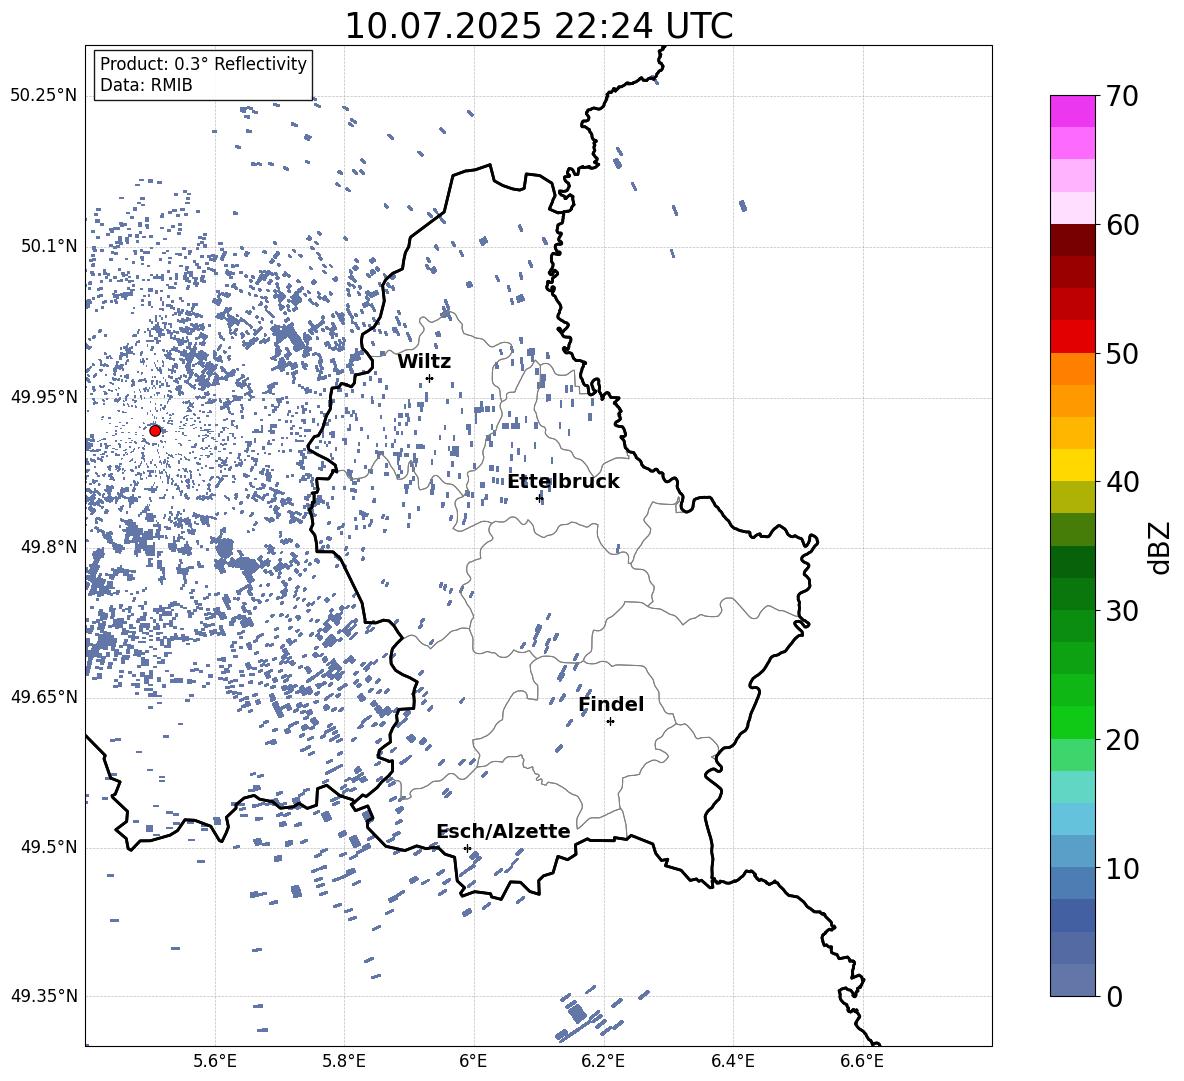Click the colorbar tick label 70

[x=1122, y=97]
